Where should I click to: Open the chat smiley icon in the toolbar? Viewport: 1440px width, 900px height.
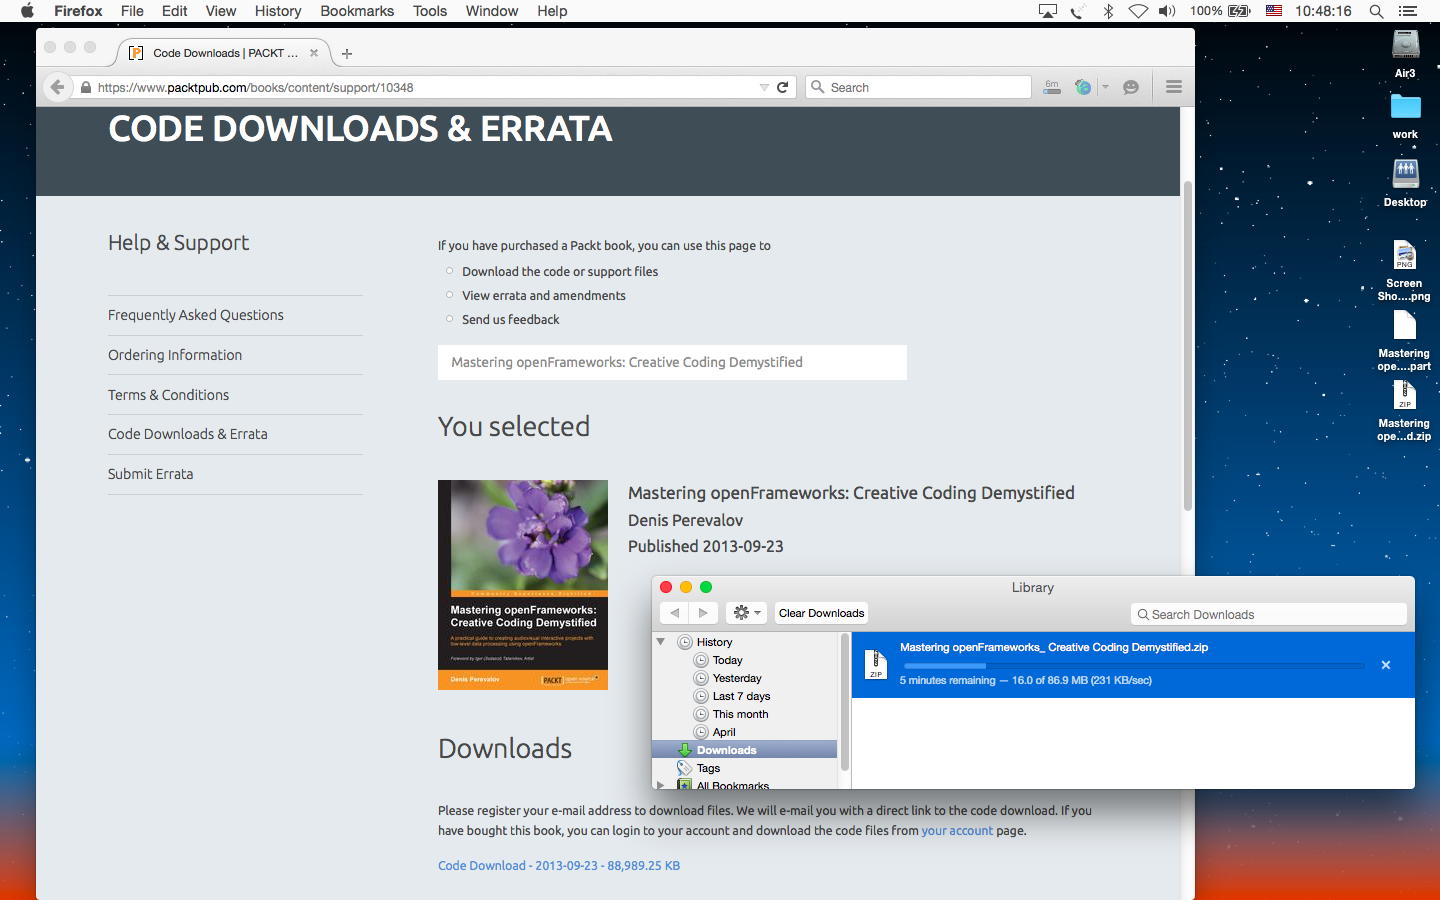(x=1131, y=87)
